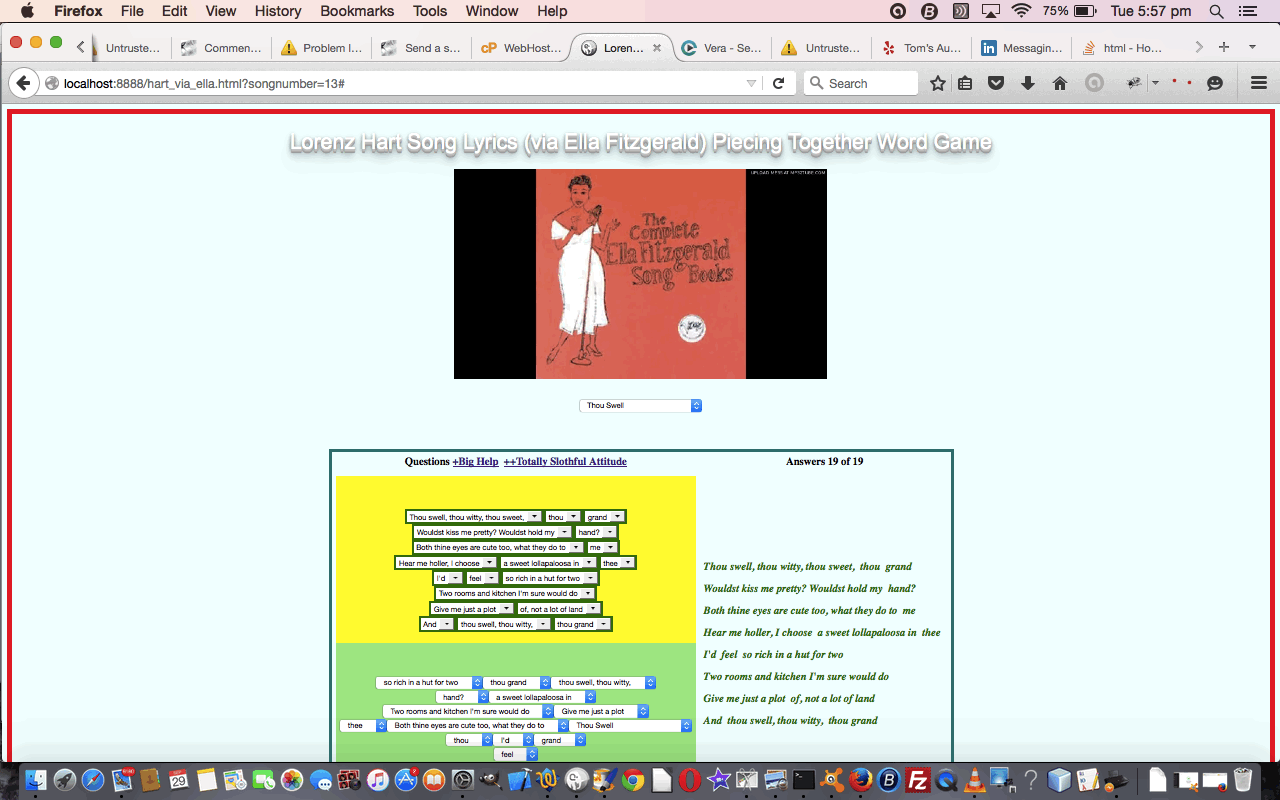Open the Apple menu
This screenshot has height=800, width=1280.
[x=27, y=11]
